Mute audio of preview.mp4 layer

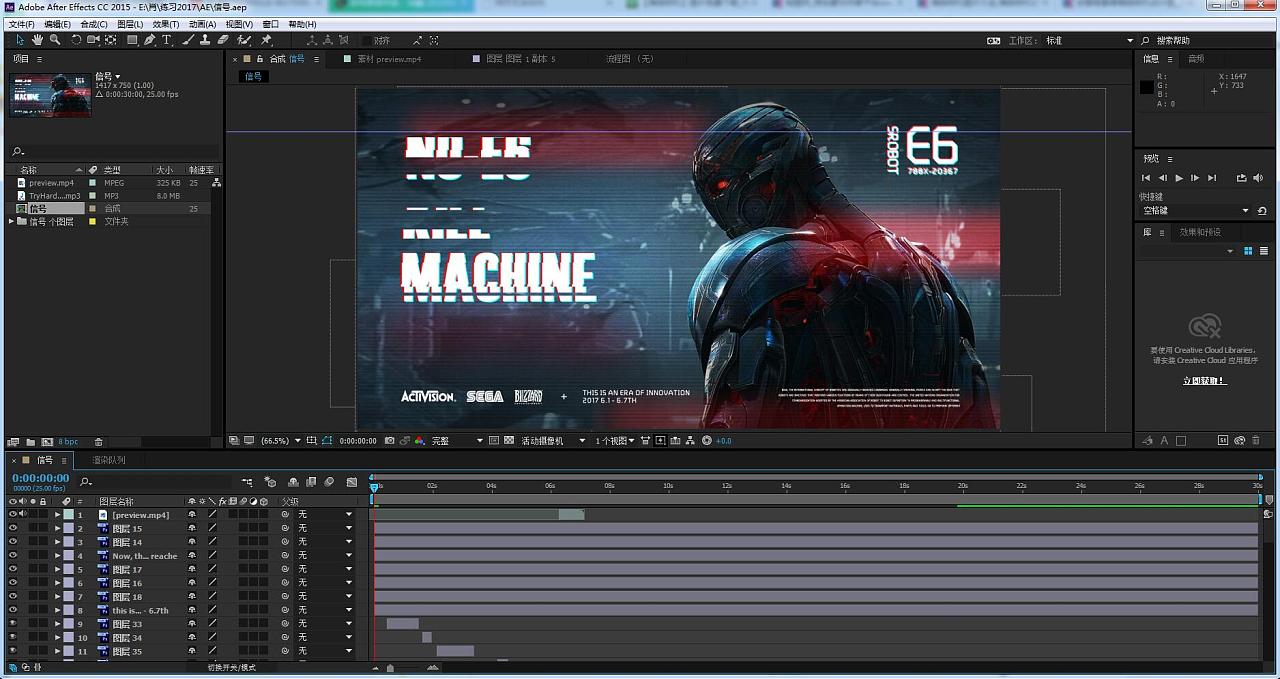23,514
